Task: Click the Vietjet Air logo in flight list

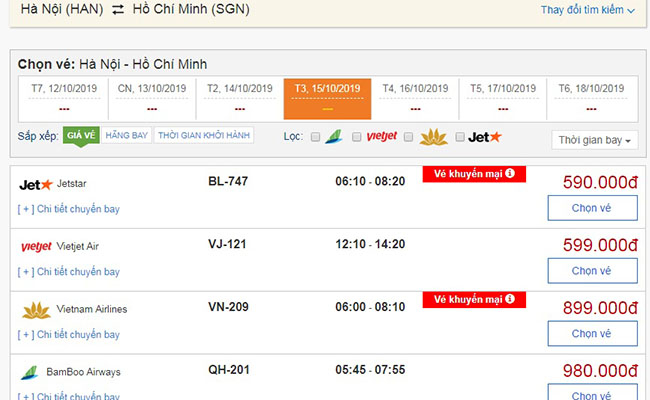Action: tap(36, 246)
